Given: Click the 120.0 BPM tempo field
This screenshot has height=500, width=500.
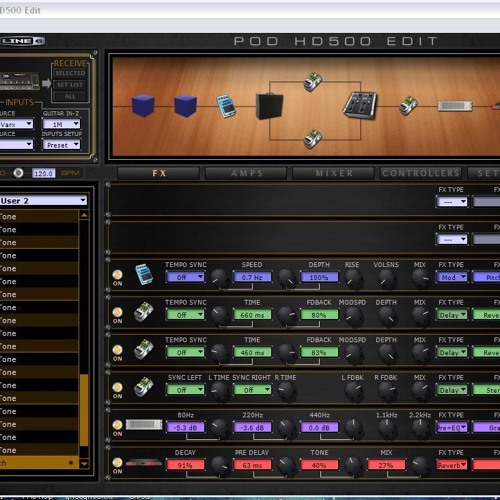Looking at the screenshot, I should point(44,173).
